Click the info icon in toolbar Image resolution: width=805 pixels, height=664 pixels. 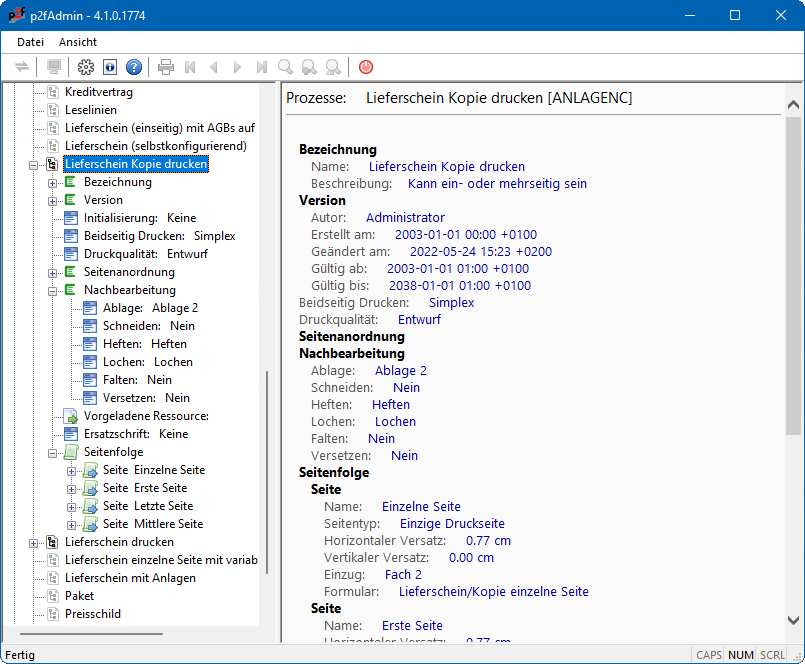pyautogui.click(x=110, y=67)
